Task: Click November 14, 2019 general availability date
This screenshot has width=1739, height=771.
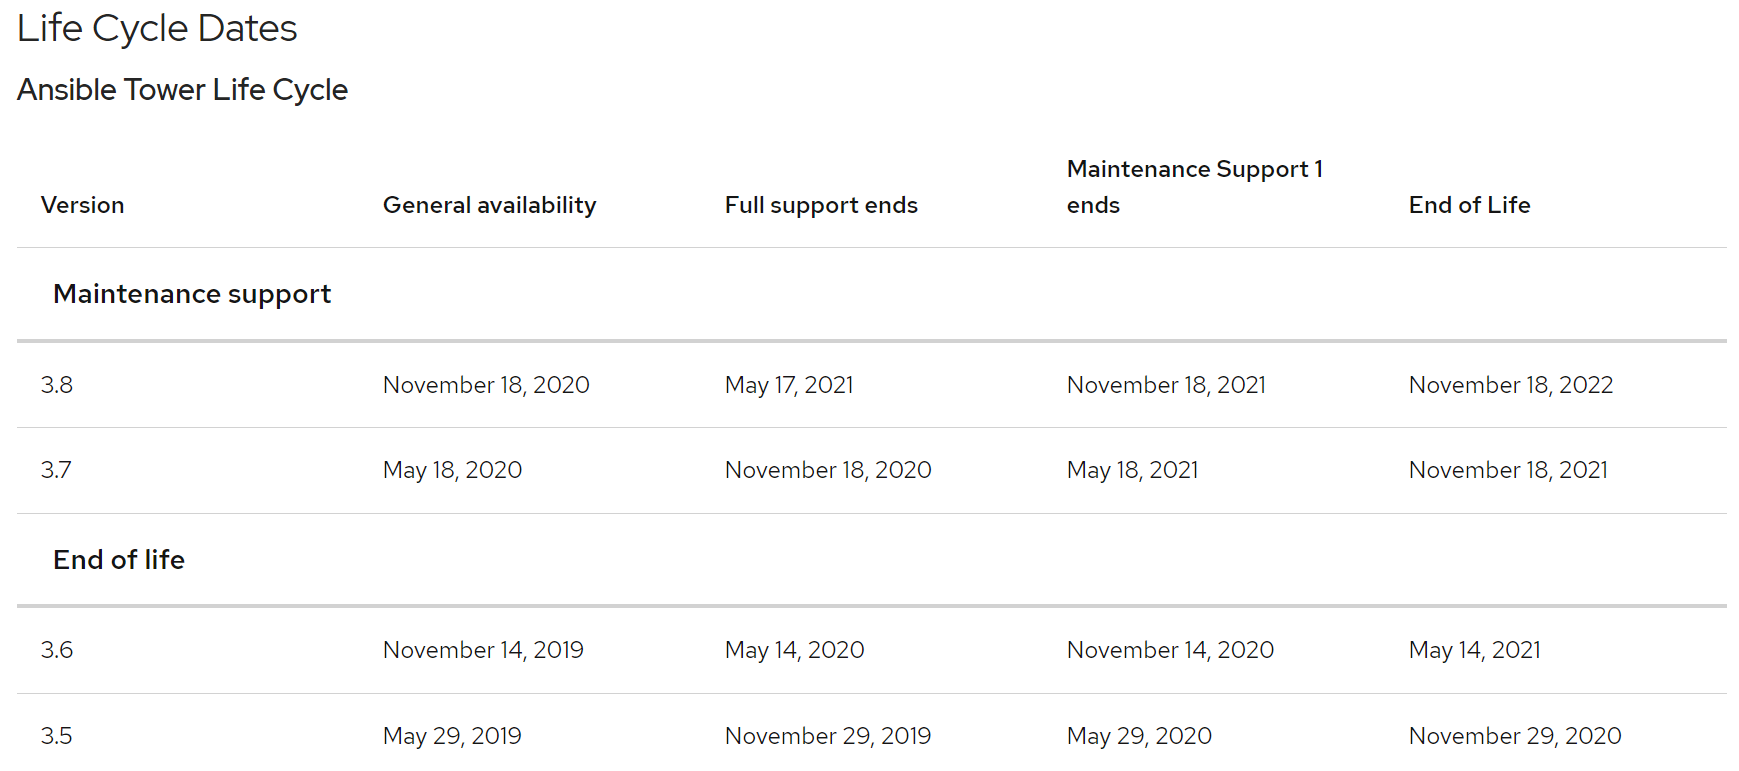Action: pyautogui.click(x=483, y=650)
